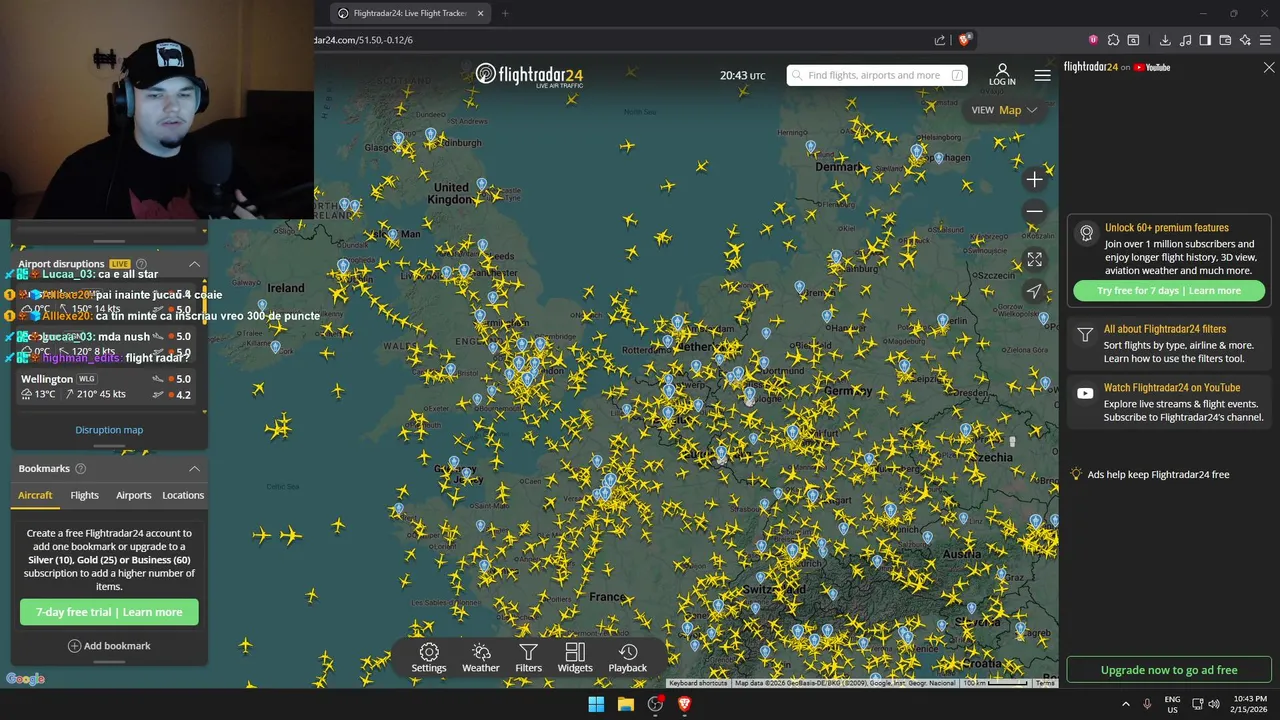The width and height of the screenshot is (1280, 720).
Task: Show hidden system tray icons
Action: (x=1125, y=704)
